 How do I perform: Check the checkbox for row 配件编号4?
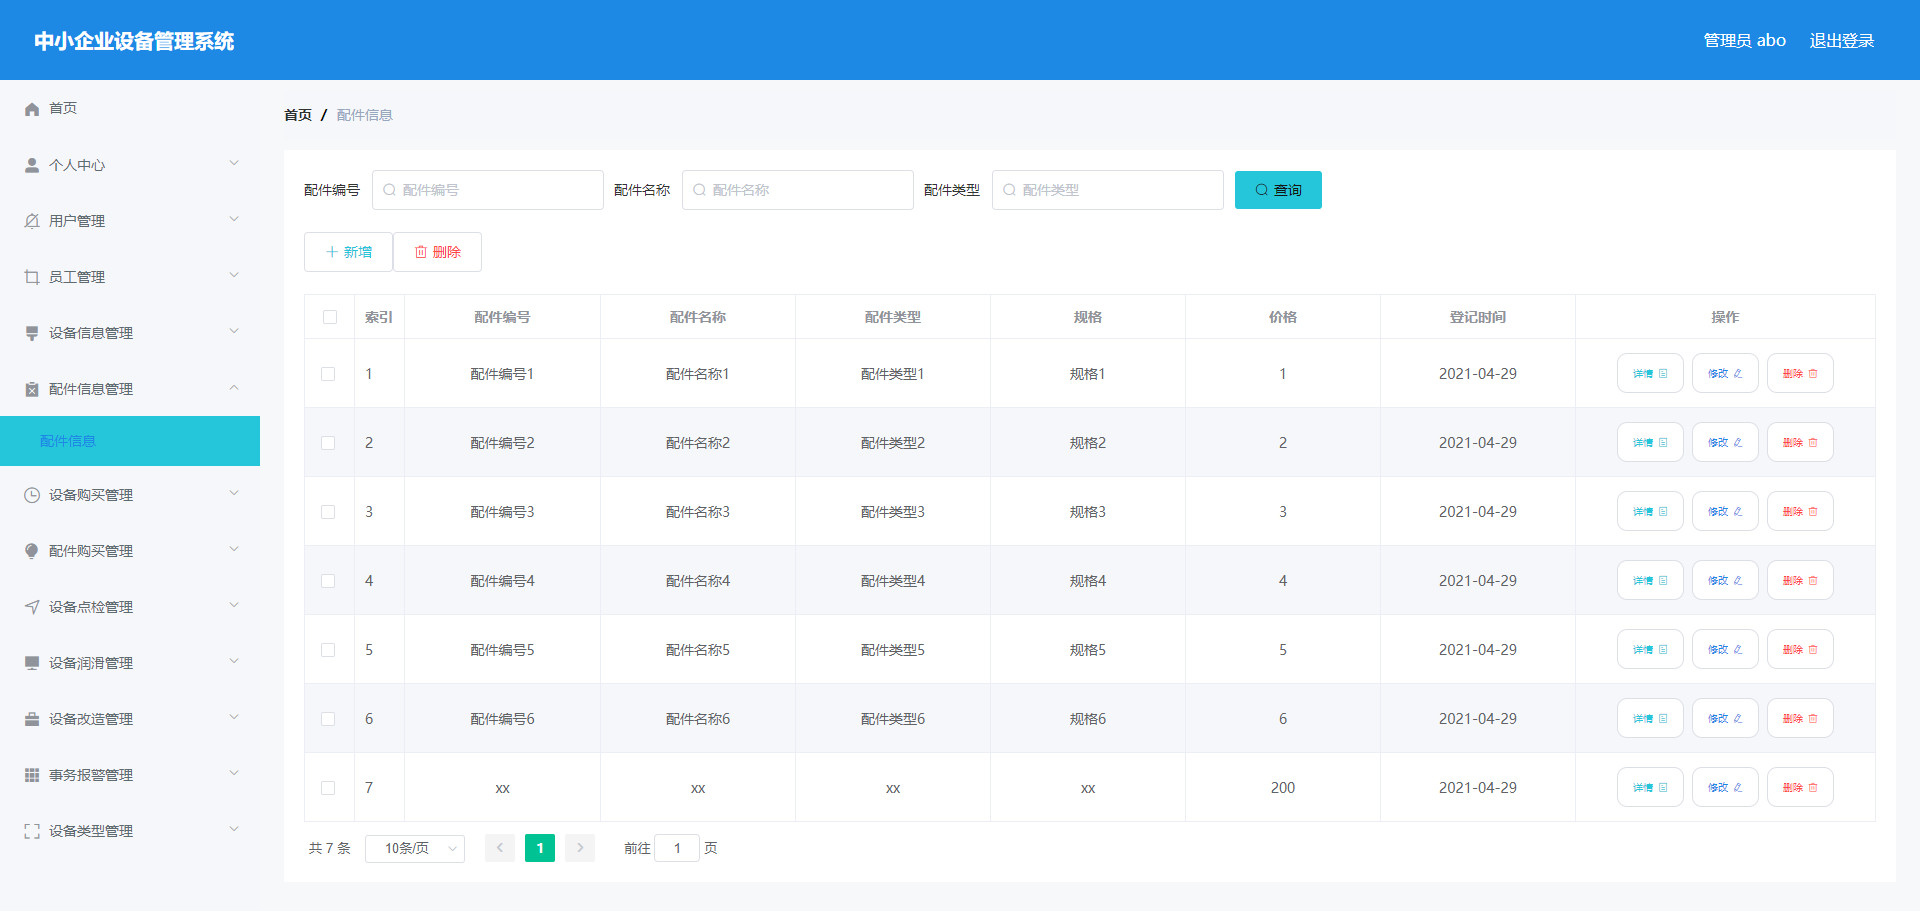click(x=328, y=581)
